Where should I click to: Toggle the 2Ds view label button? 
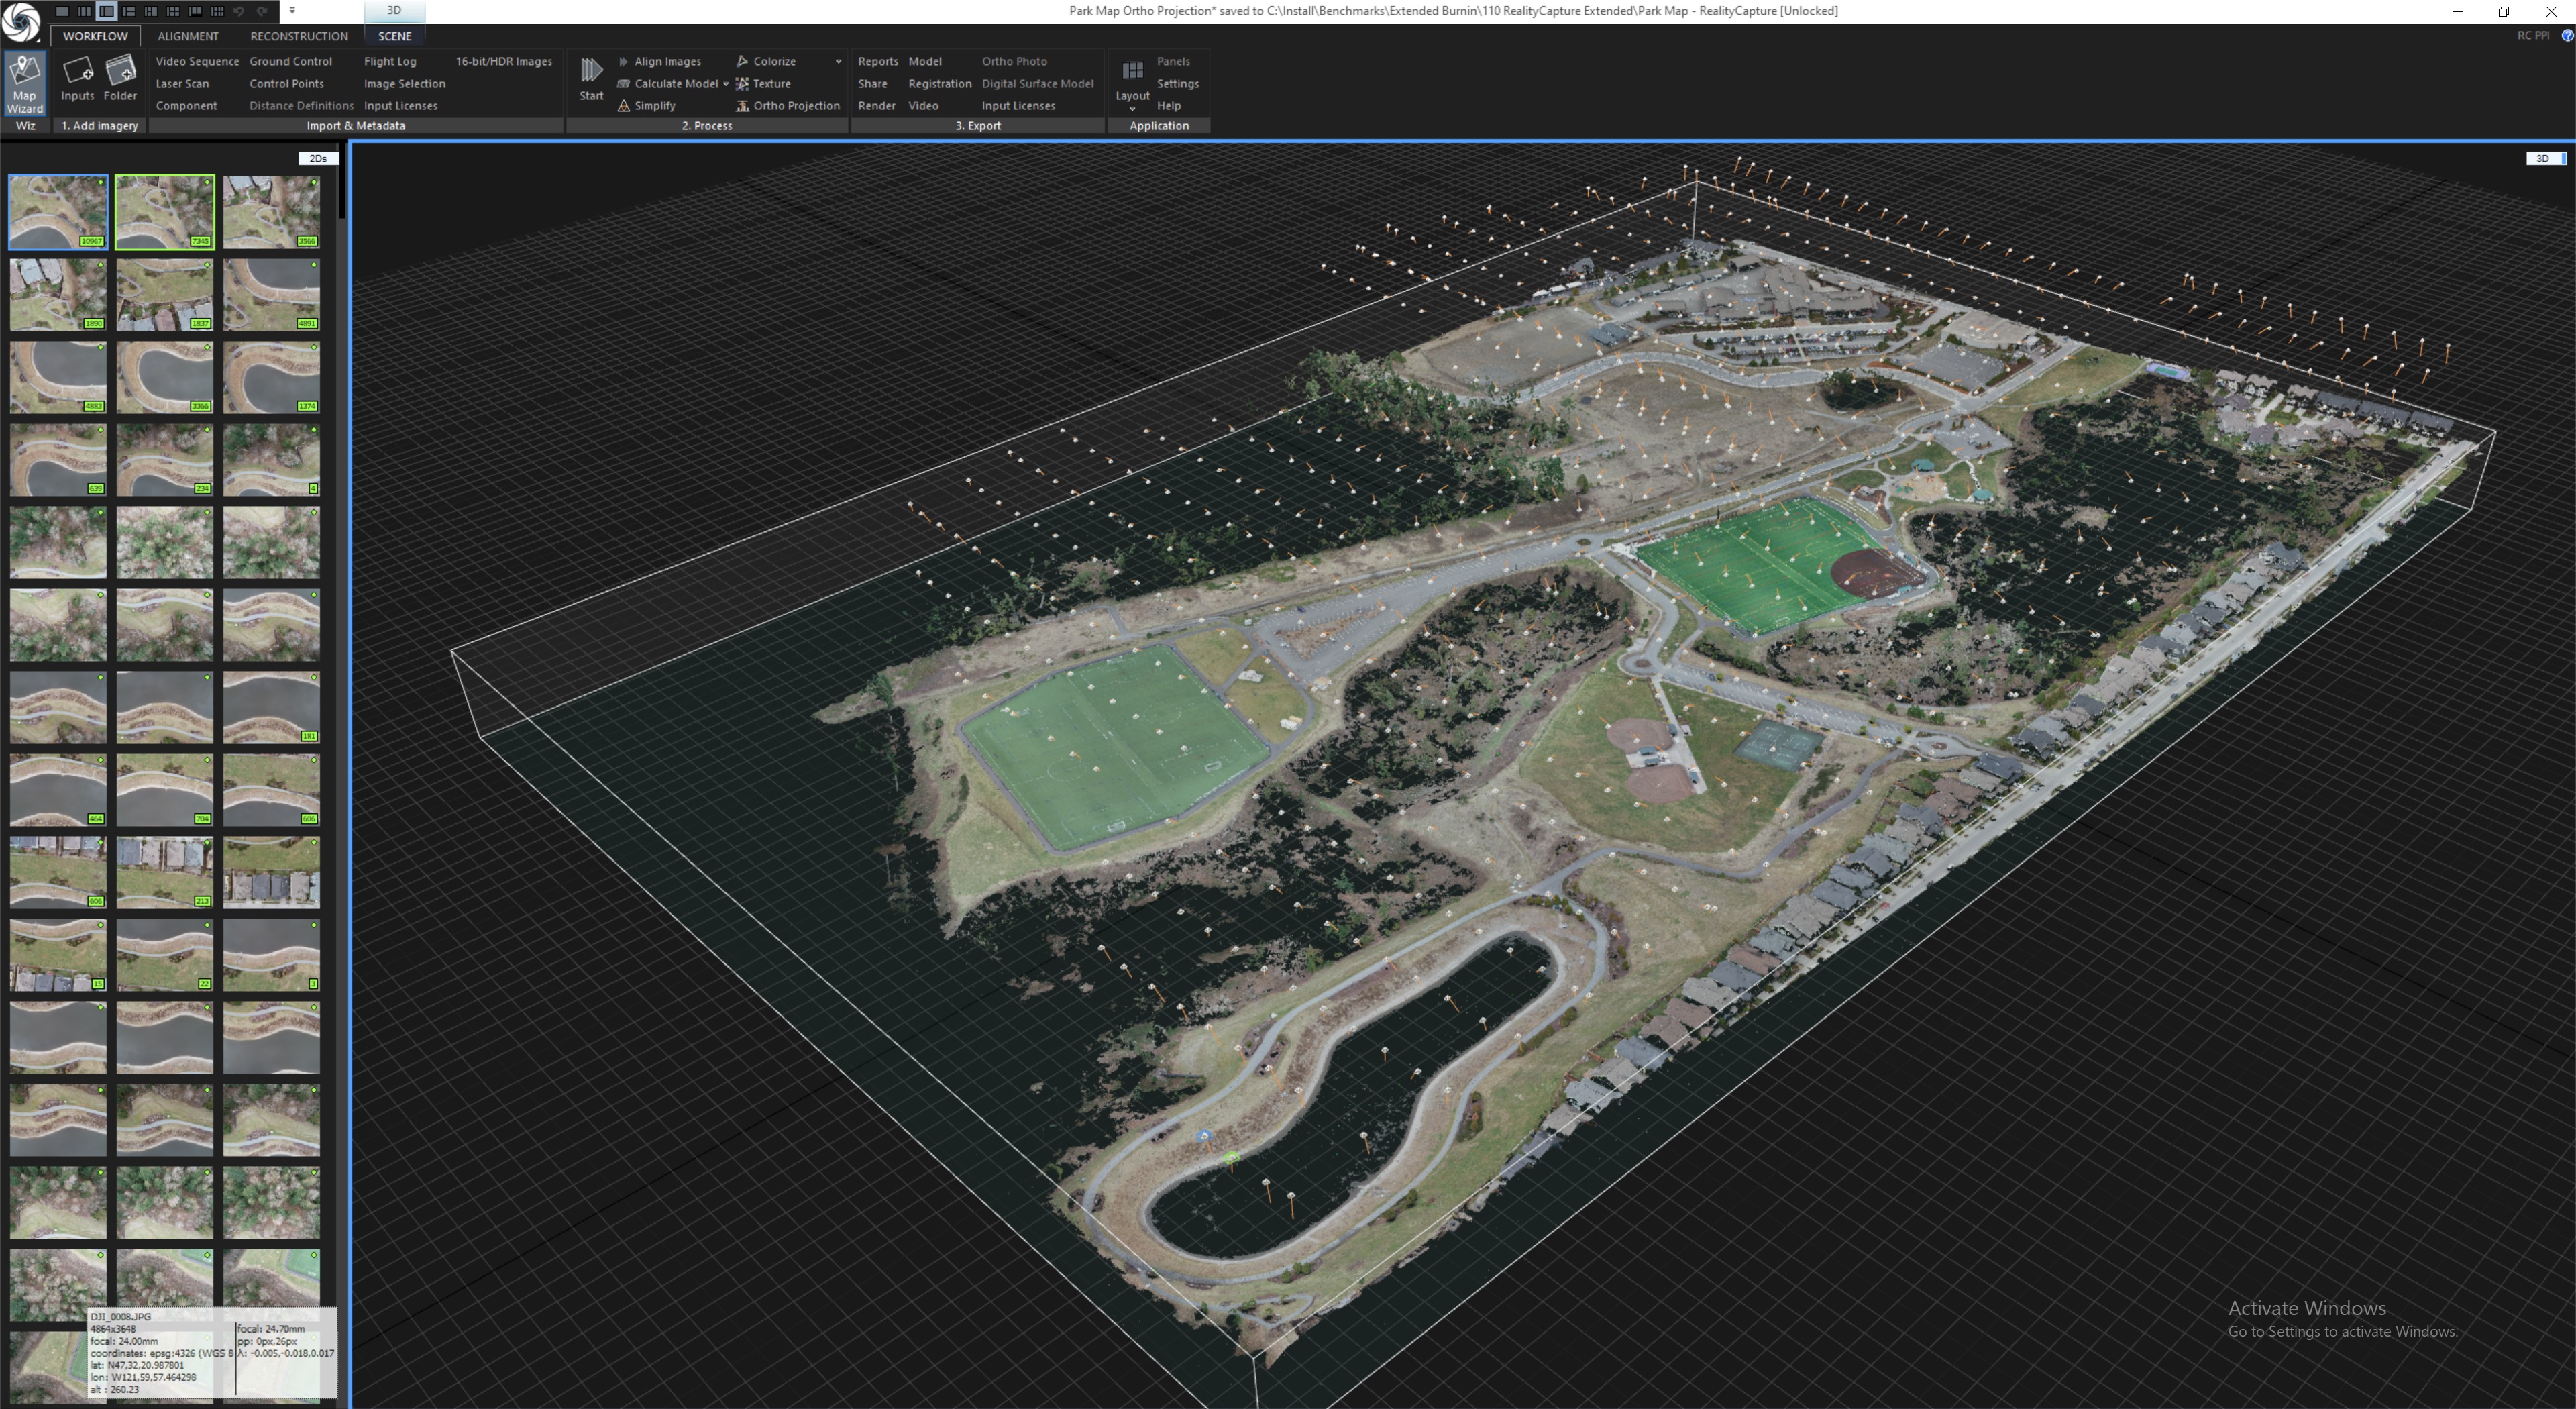pos(318,158)
